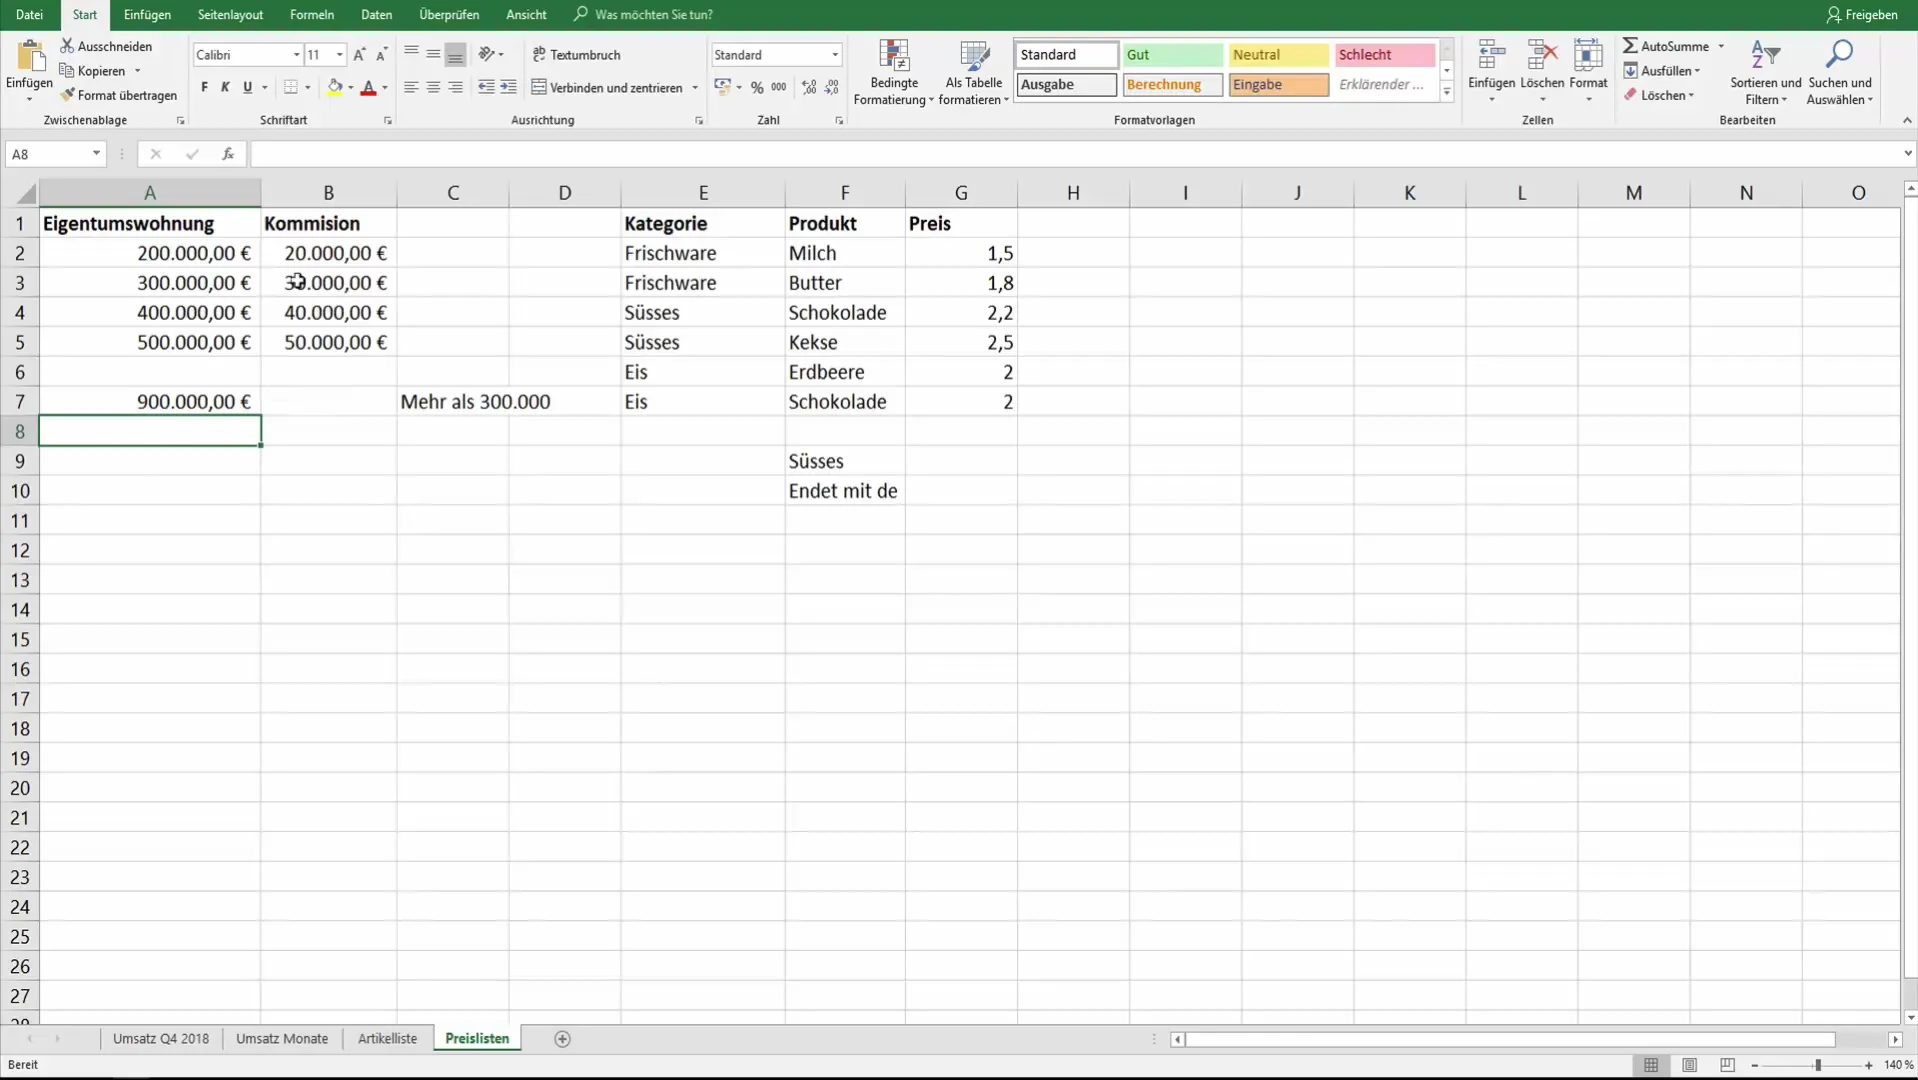
Task: Open the font name Calibri dropdown
Action: click(x=296, y=55)
